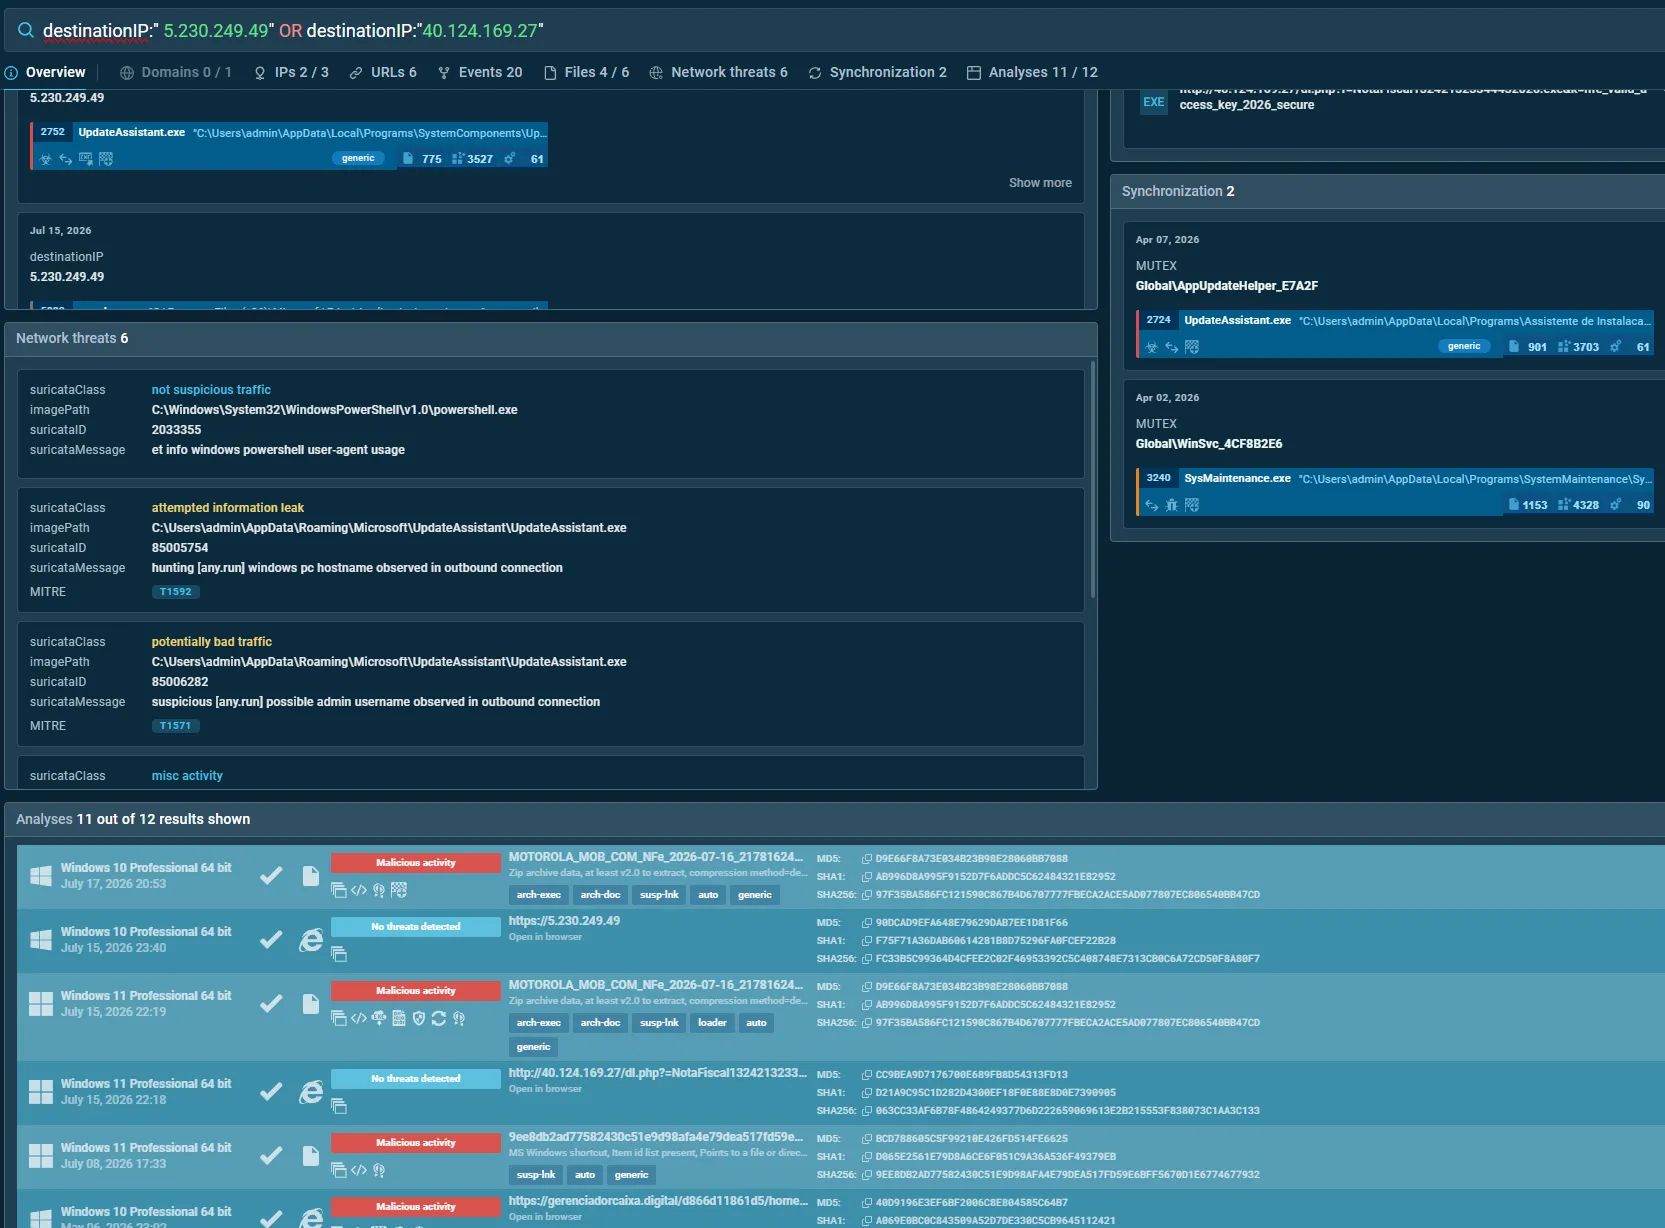Open the Files 4 / 6 tab
The height and width of the screenshot is (1228, 1665).
pos(587,72)
